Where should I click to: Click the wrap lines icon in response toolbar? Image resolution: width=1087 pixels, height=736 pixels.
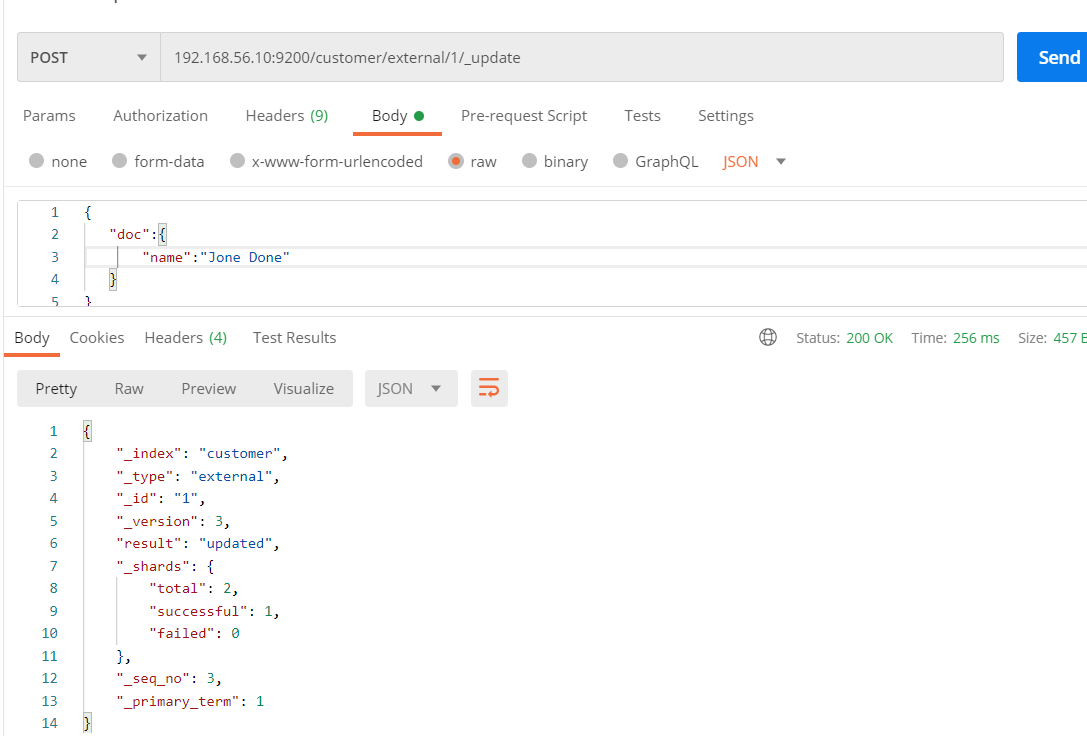pyautogui.click(x=489, y=388)
